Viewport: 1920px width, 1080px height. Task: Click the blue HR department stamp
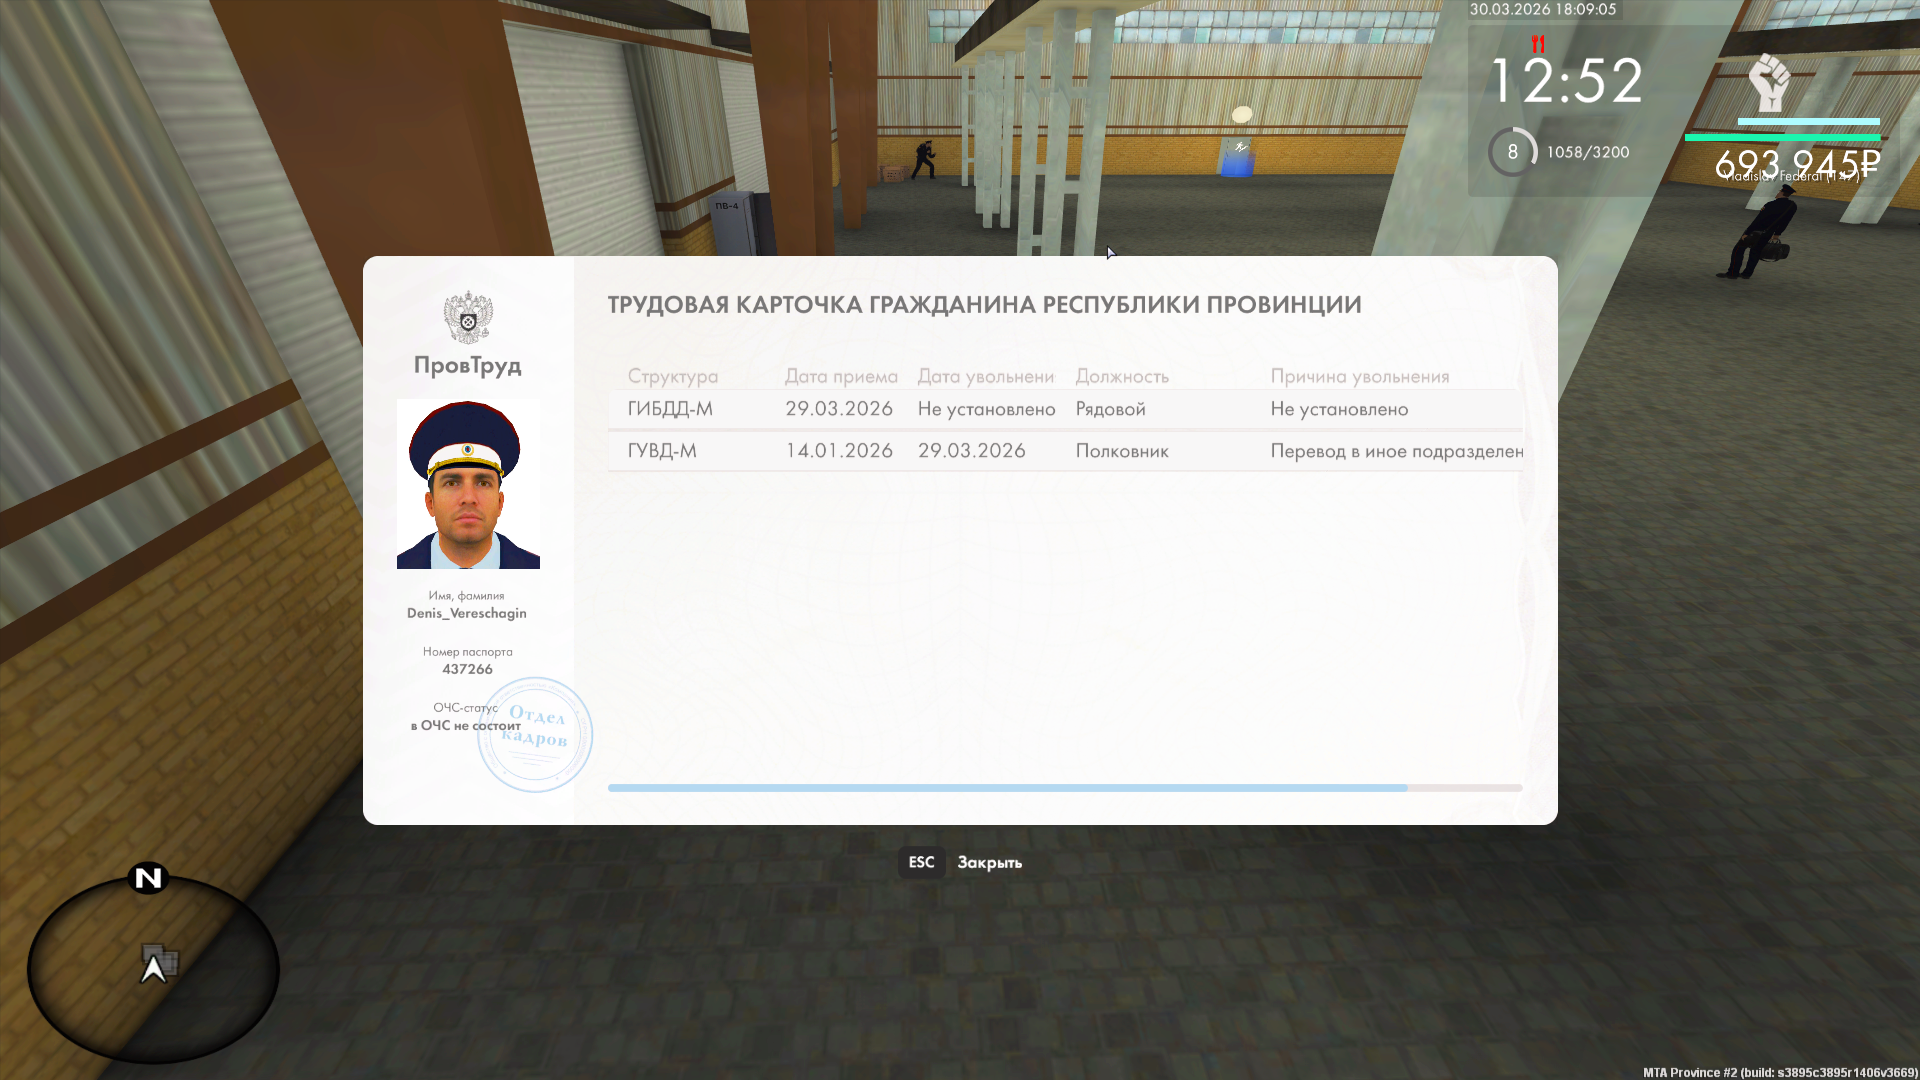coord(536,735)
